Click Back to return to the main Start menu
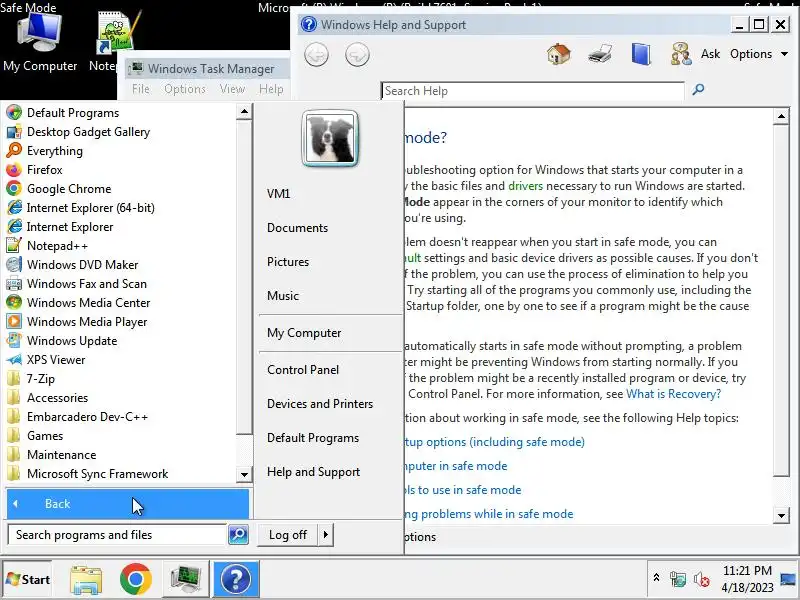The height and width of the screenshot is (600, 800). click(x=128, y=504)
